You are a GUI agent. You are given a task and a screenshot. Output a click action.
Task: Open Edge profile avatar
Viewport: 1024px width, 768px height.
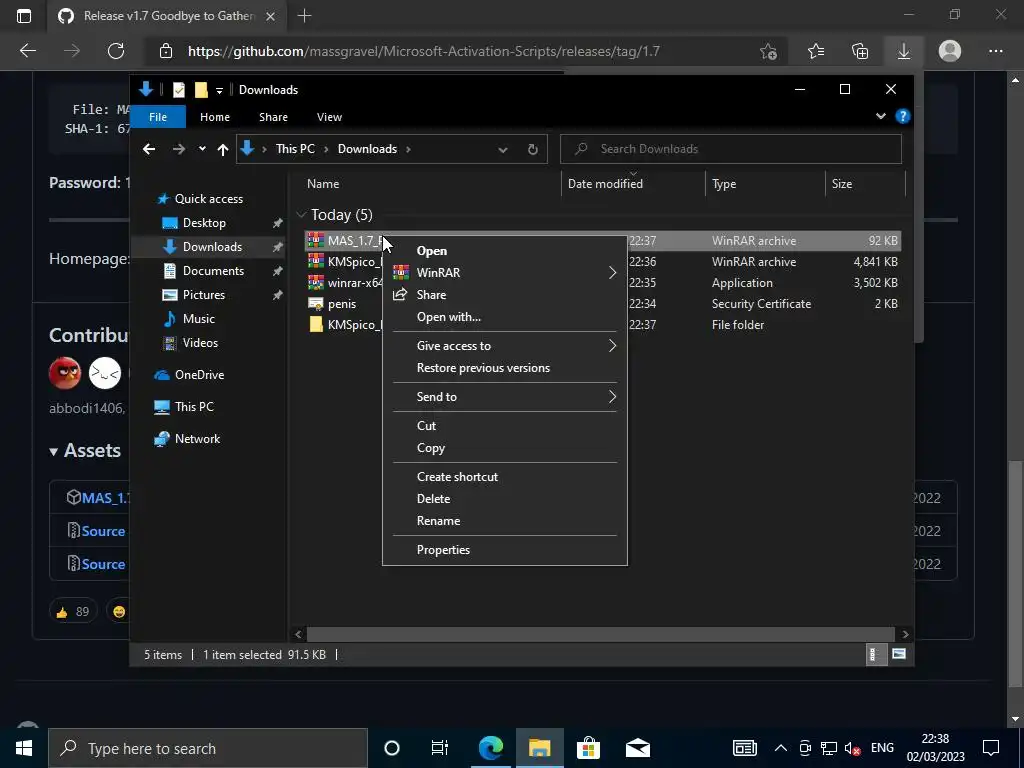tap(950, 51)
